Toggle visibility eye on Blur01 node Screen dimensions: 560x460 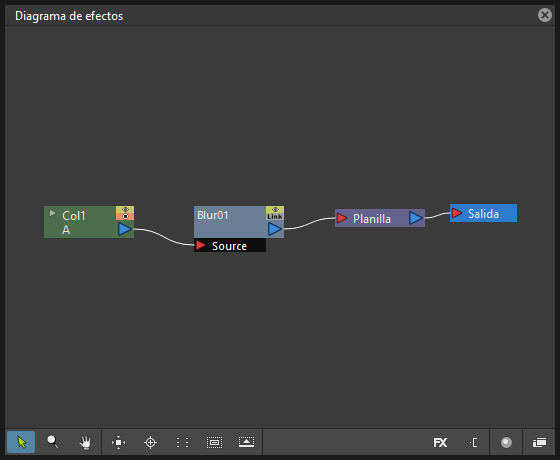pyautogui.click(x=275, y=209)
